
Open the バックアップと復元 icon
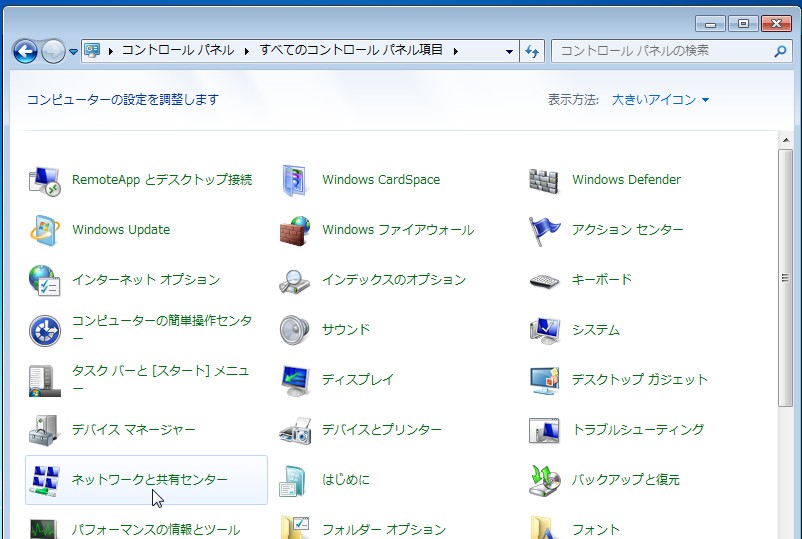tap(544, 481)
